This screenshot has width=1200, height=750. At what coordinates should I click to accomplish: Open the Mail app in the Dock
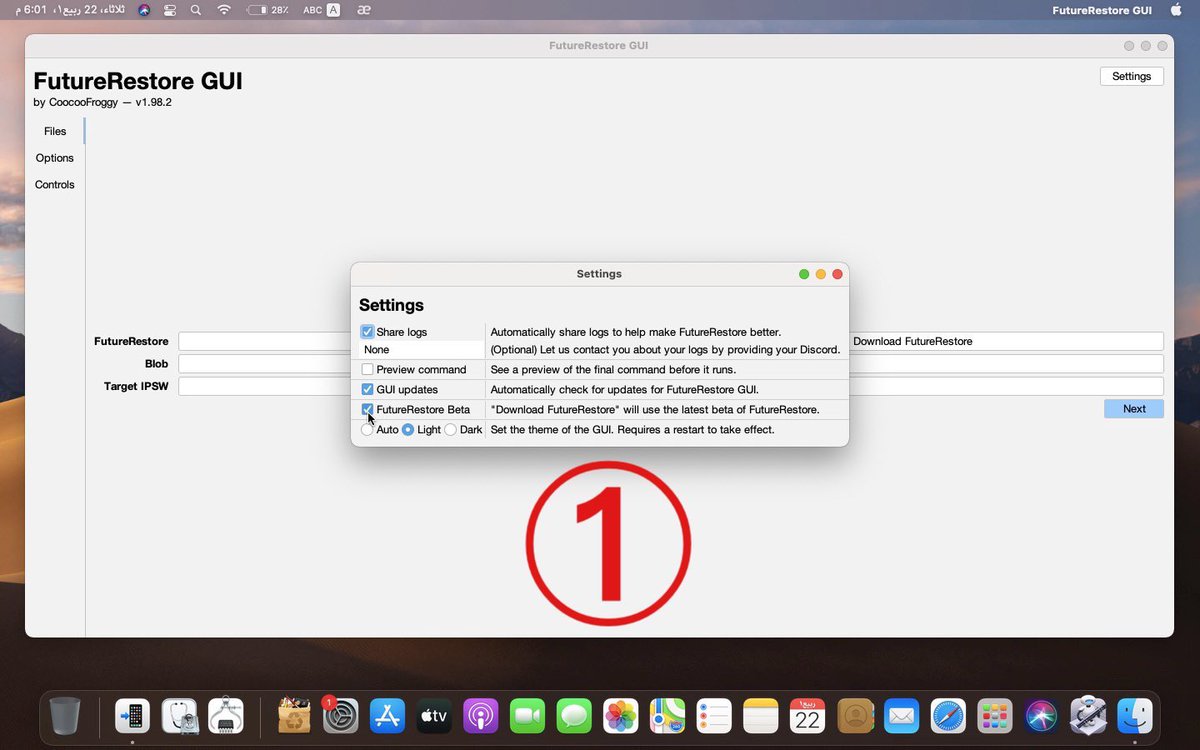point(901,716)
